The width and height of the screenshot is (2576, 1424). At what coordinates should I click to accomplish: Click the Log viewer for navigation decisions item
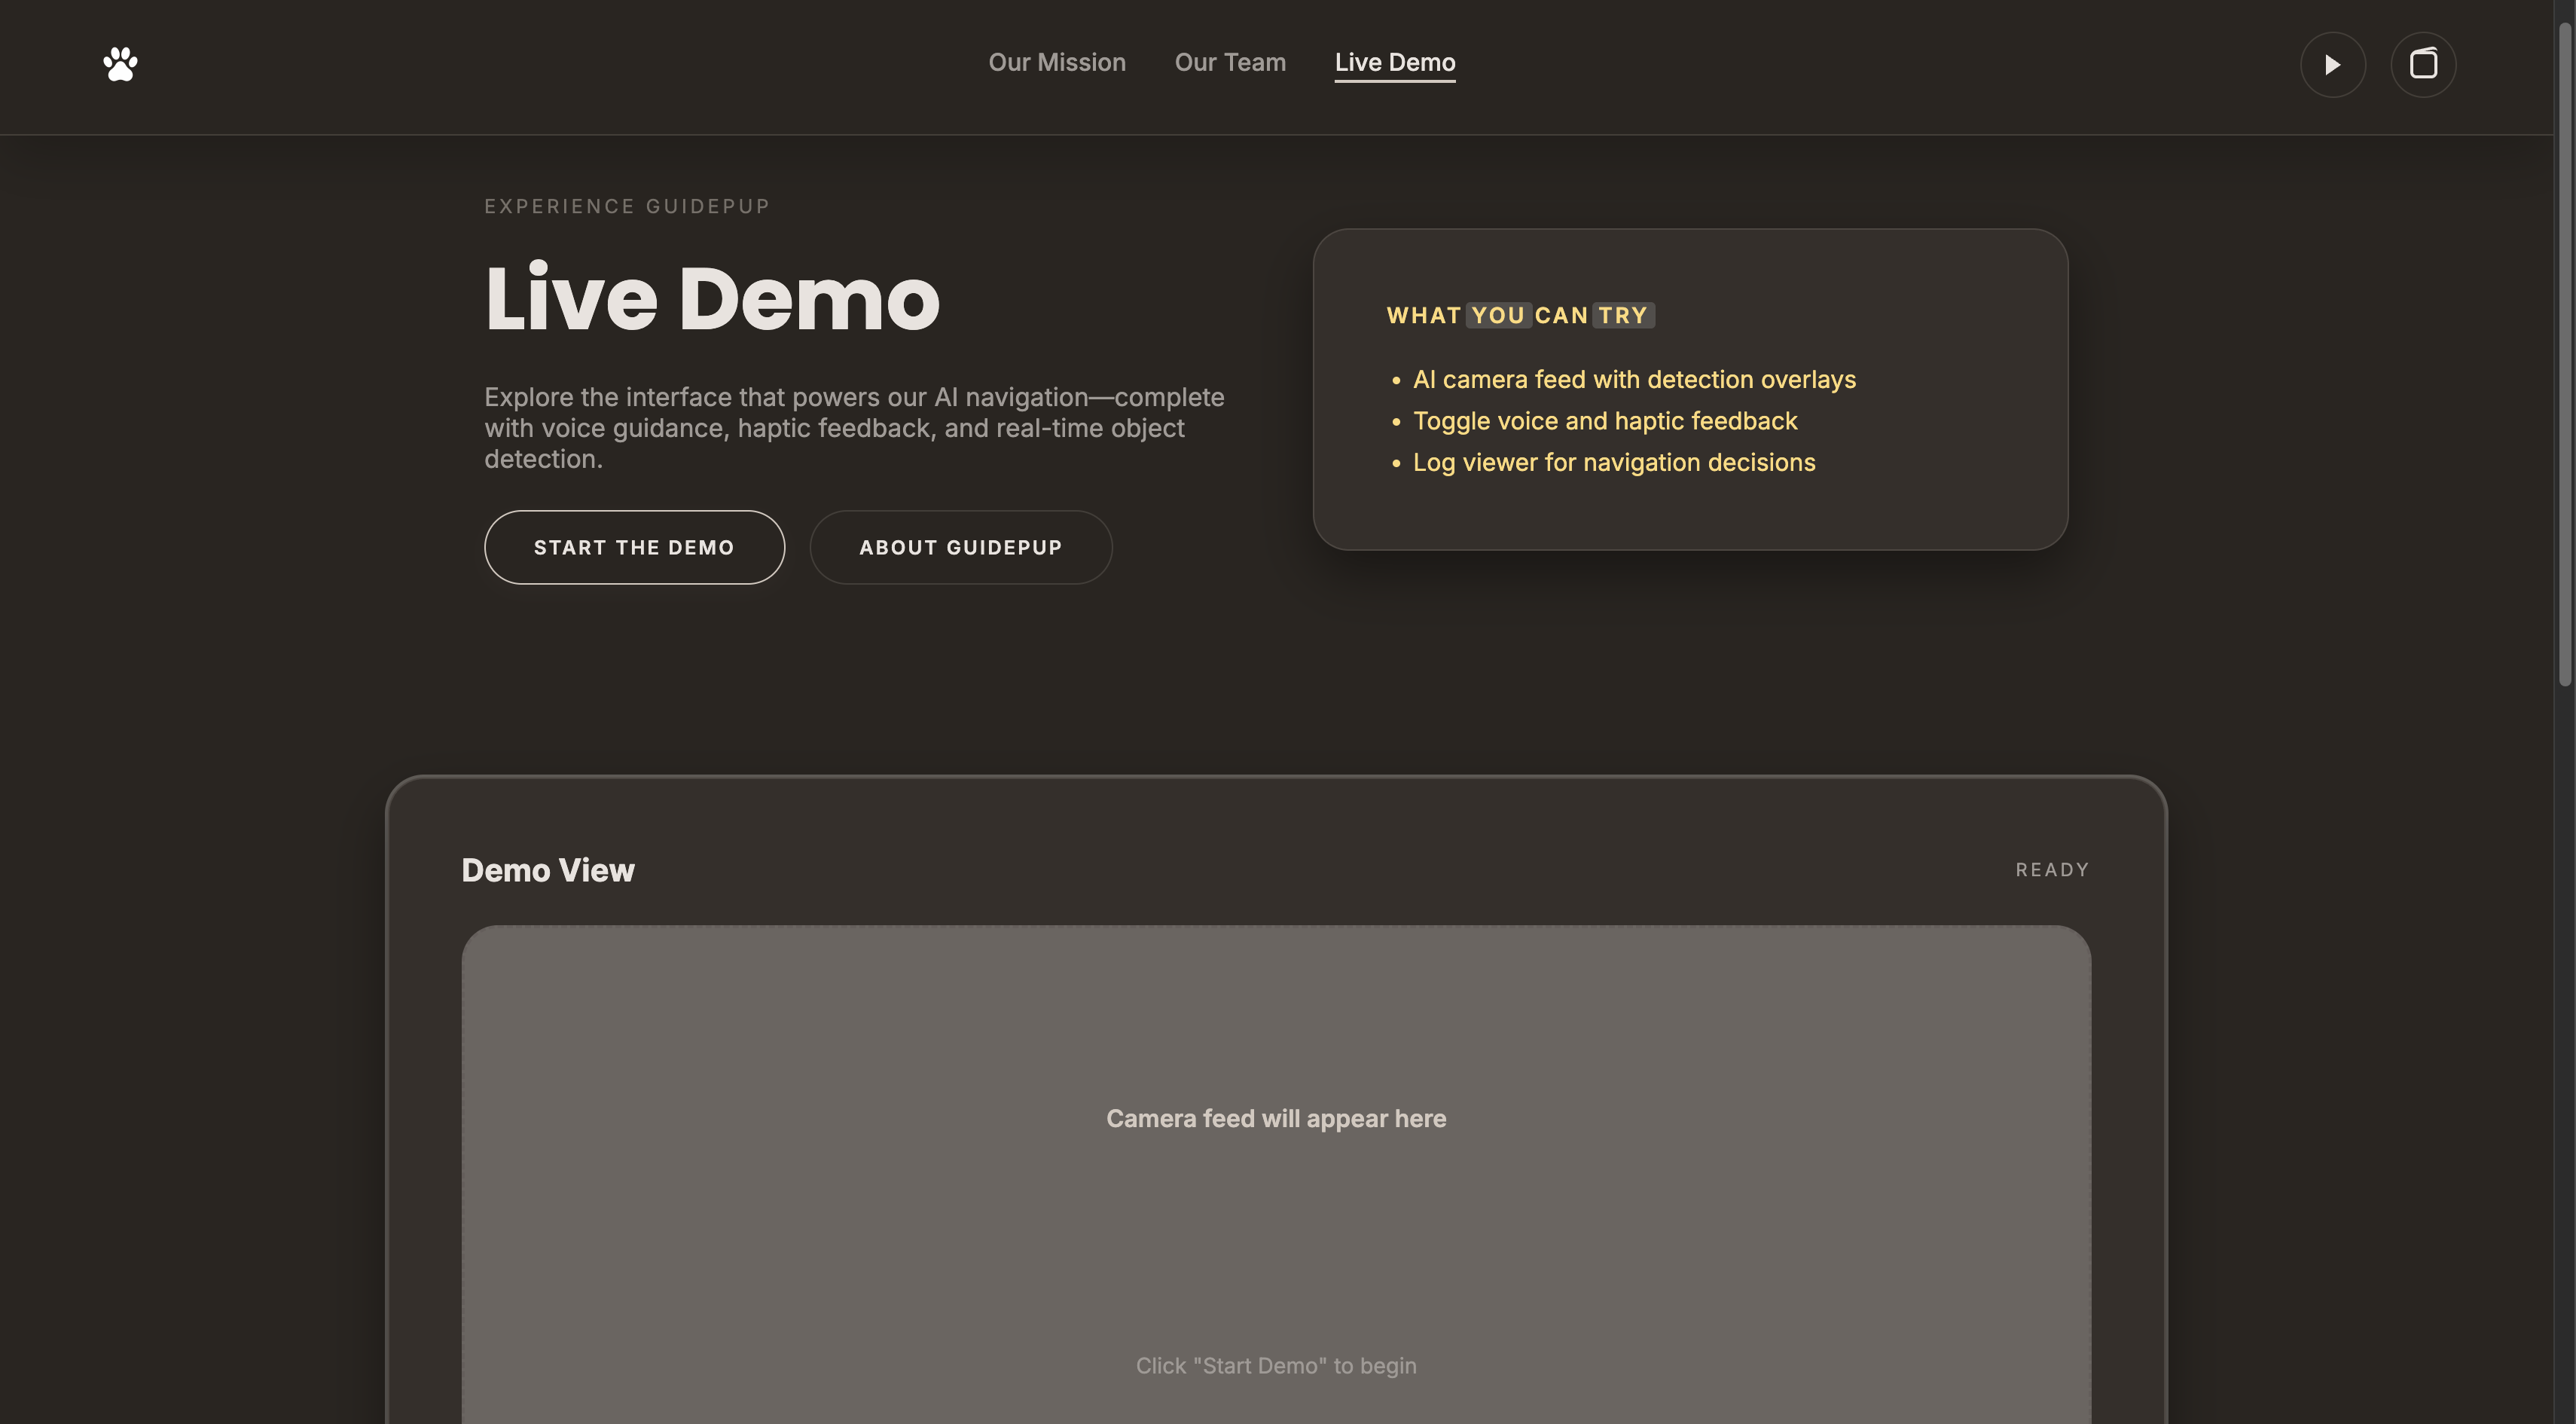tap(1613, 462)
